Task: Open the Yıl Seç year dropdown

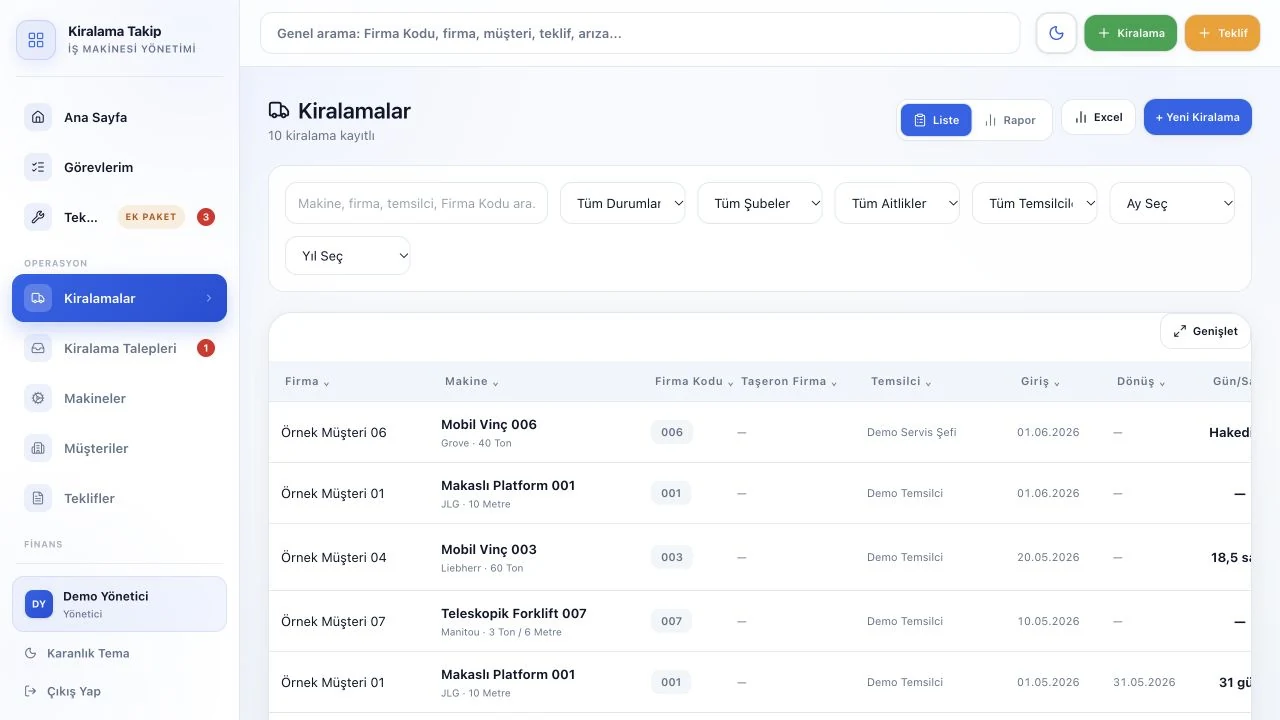Action: (x=348, y=256)
